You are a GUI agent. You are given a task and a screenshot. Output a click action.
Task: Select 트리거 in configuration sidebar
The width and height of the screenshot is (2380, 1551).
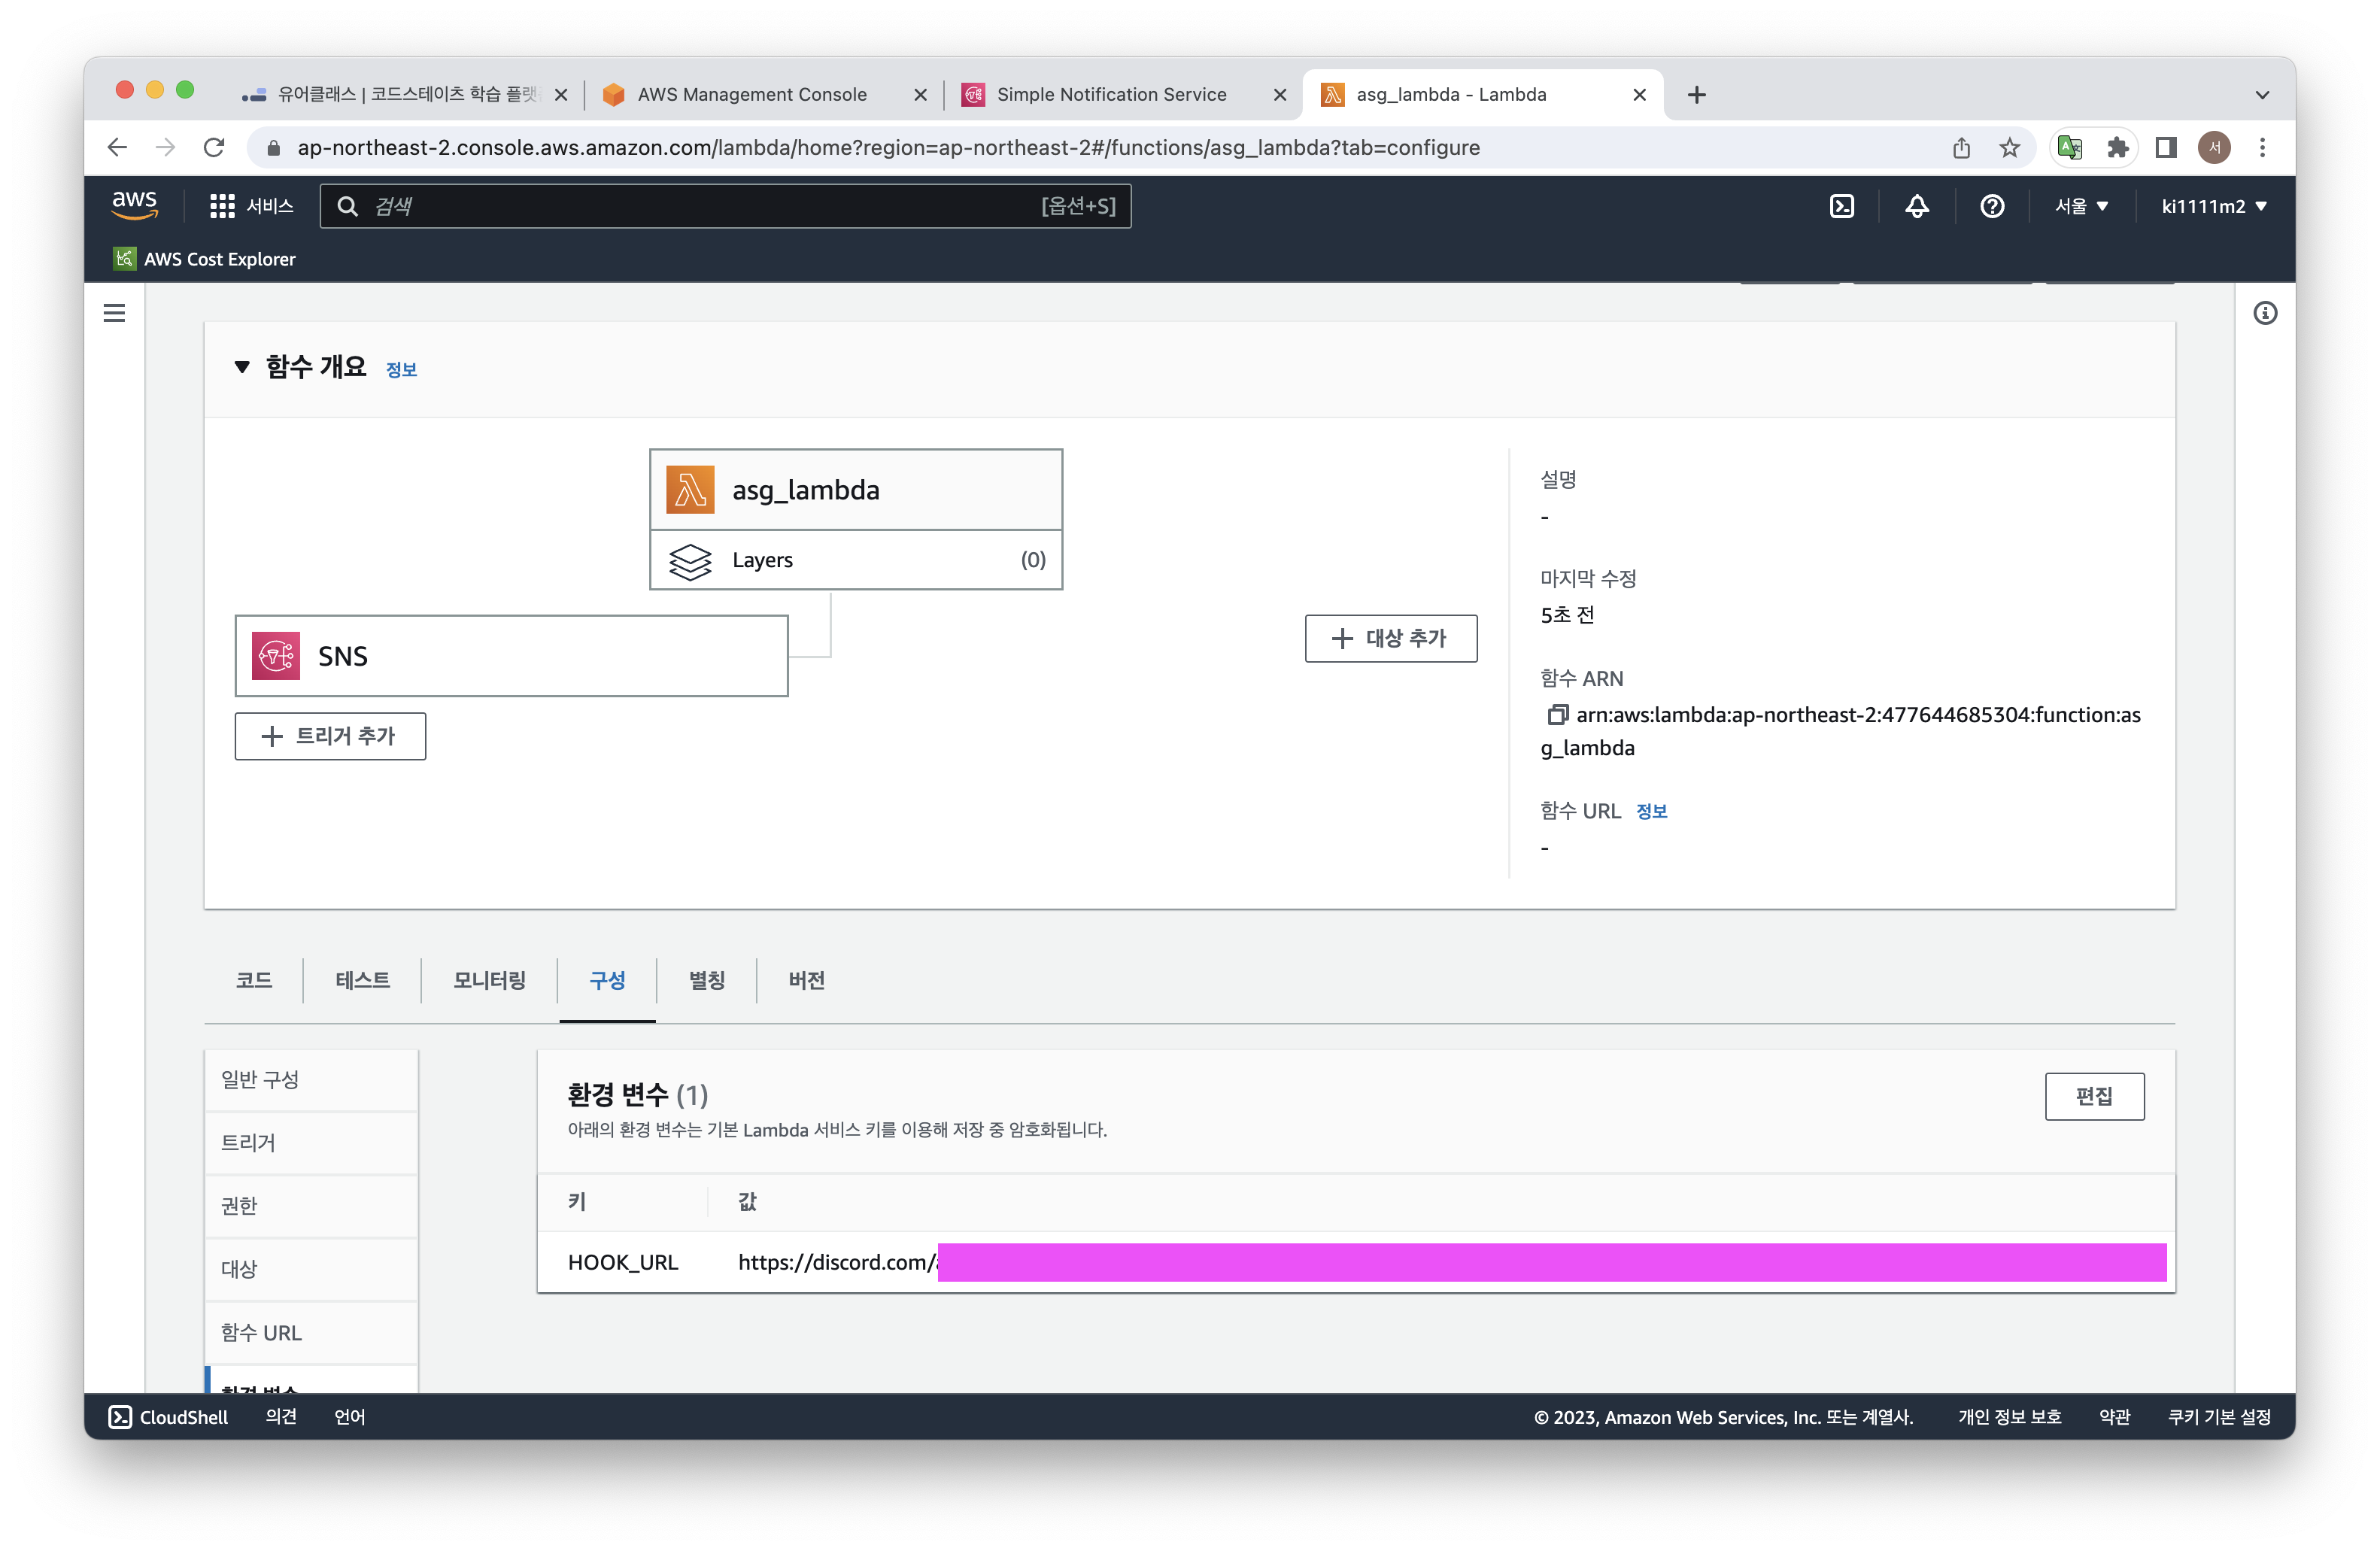click(311, 1143)
